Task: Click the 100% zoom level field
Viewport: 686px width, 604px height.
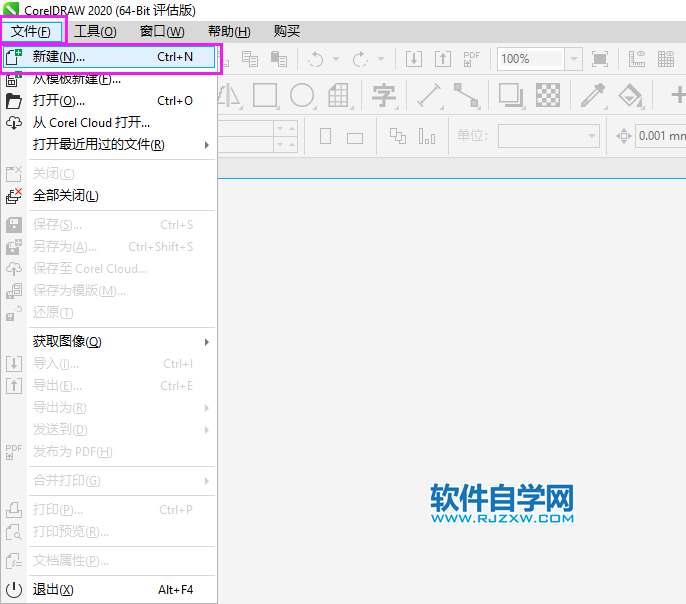Action: [x=531, y=59]
